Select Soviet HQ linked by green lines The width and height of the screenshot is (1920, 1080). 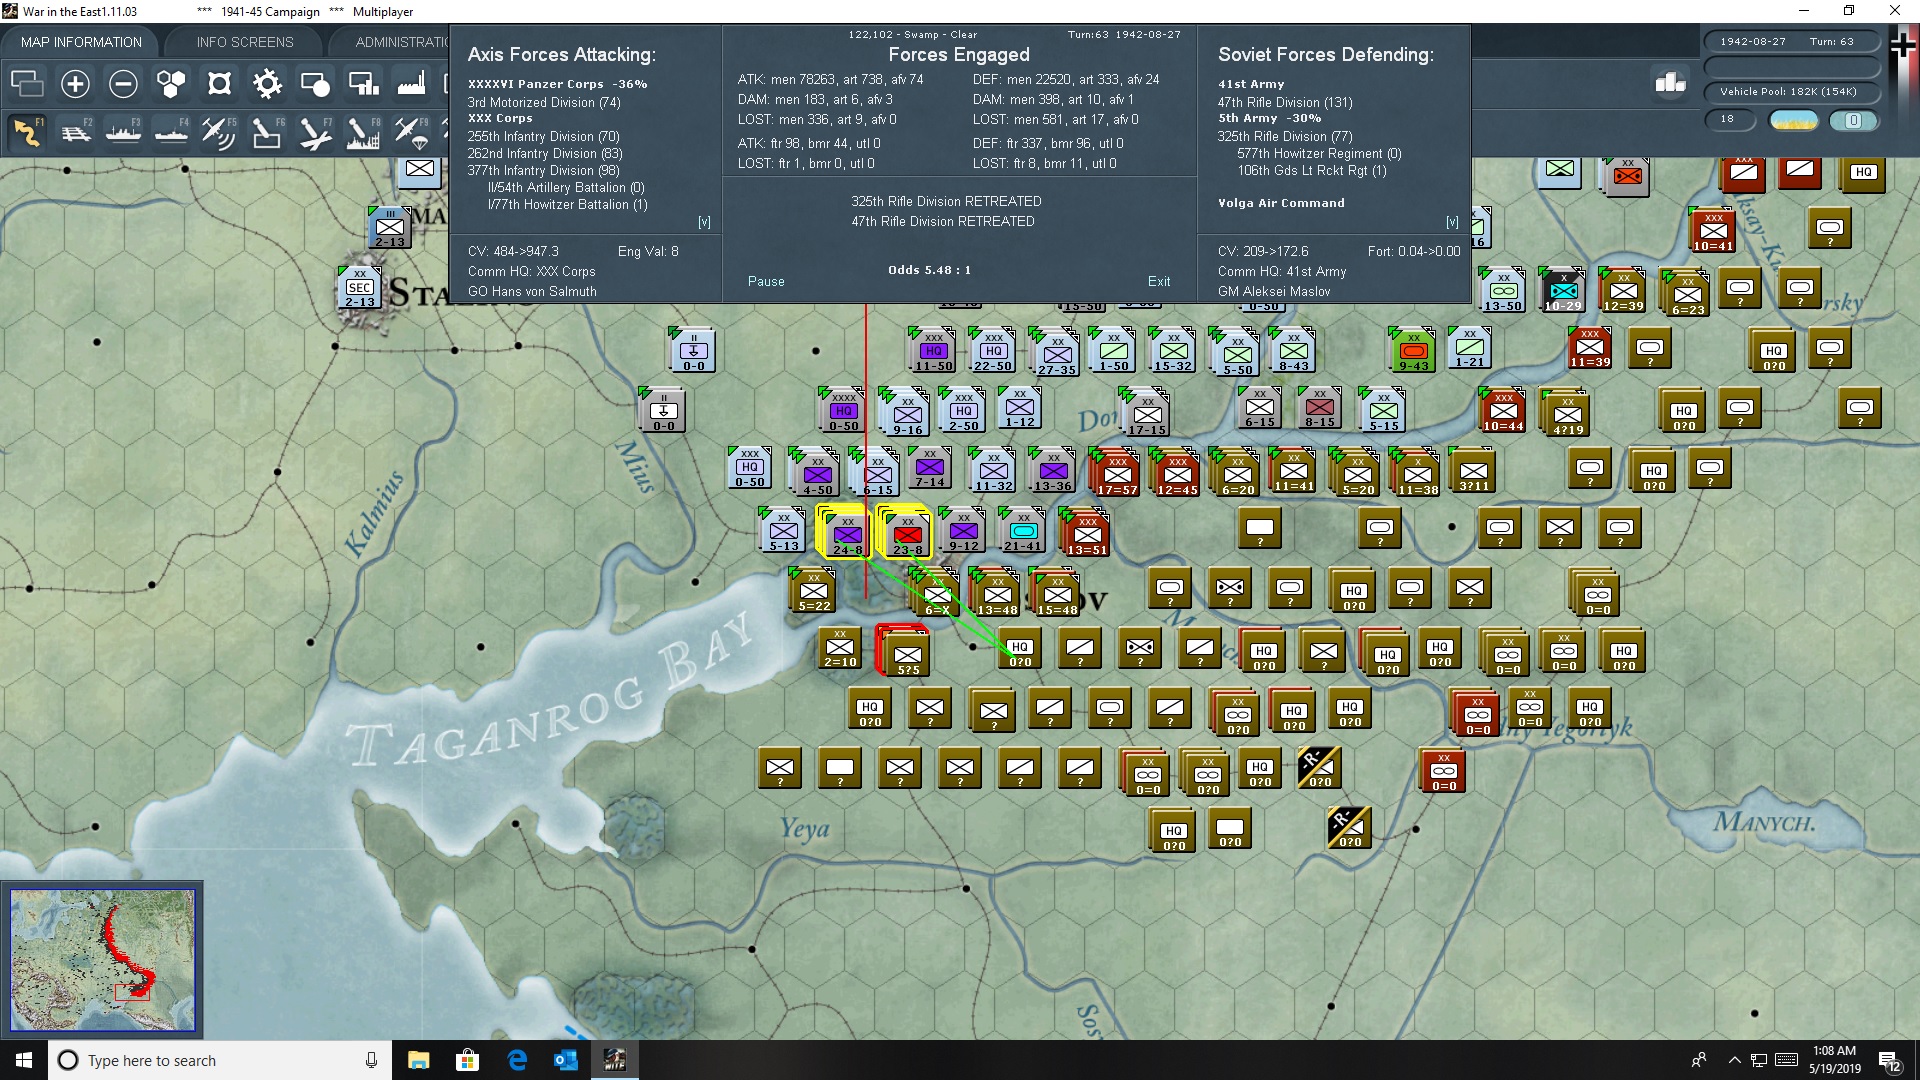(x=1020, y=650)
